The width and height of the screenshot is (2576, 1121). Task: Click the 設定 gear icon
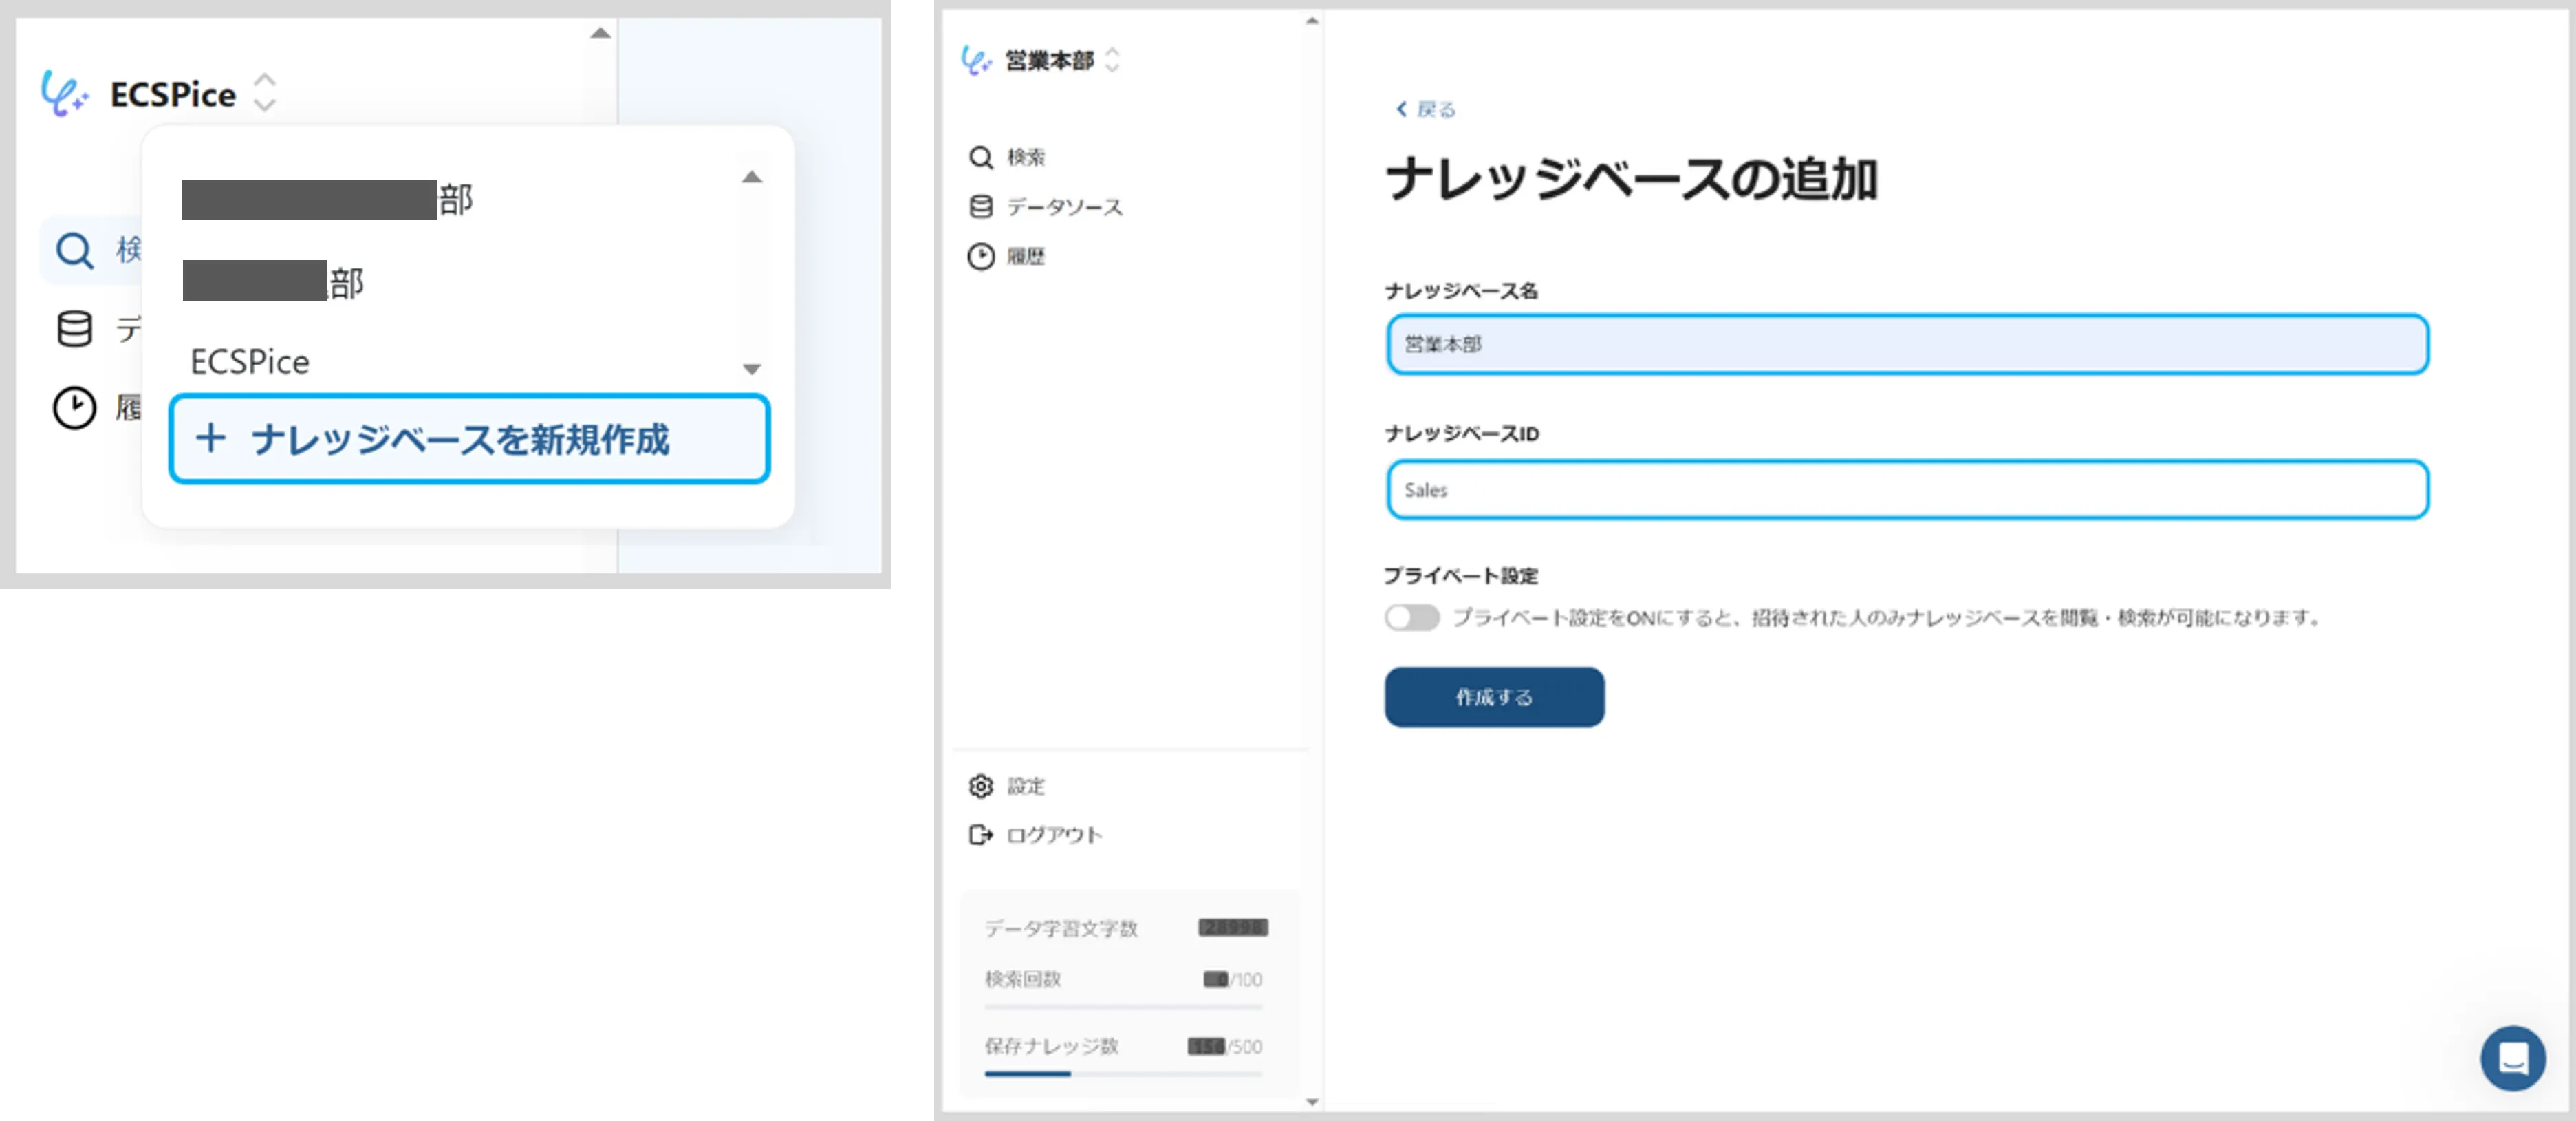pos(981,786)
